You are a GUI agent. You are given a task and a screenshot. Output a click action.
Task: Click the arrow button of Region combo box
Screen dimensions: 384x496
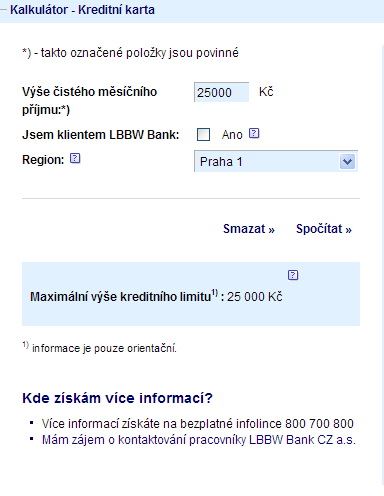[347, 162]
